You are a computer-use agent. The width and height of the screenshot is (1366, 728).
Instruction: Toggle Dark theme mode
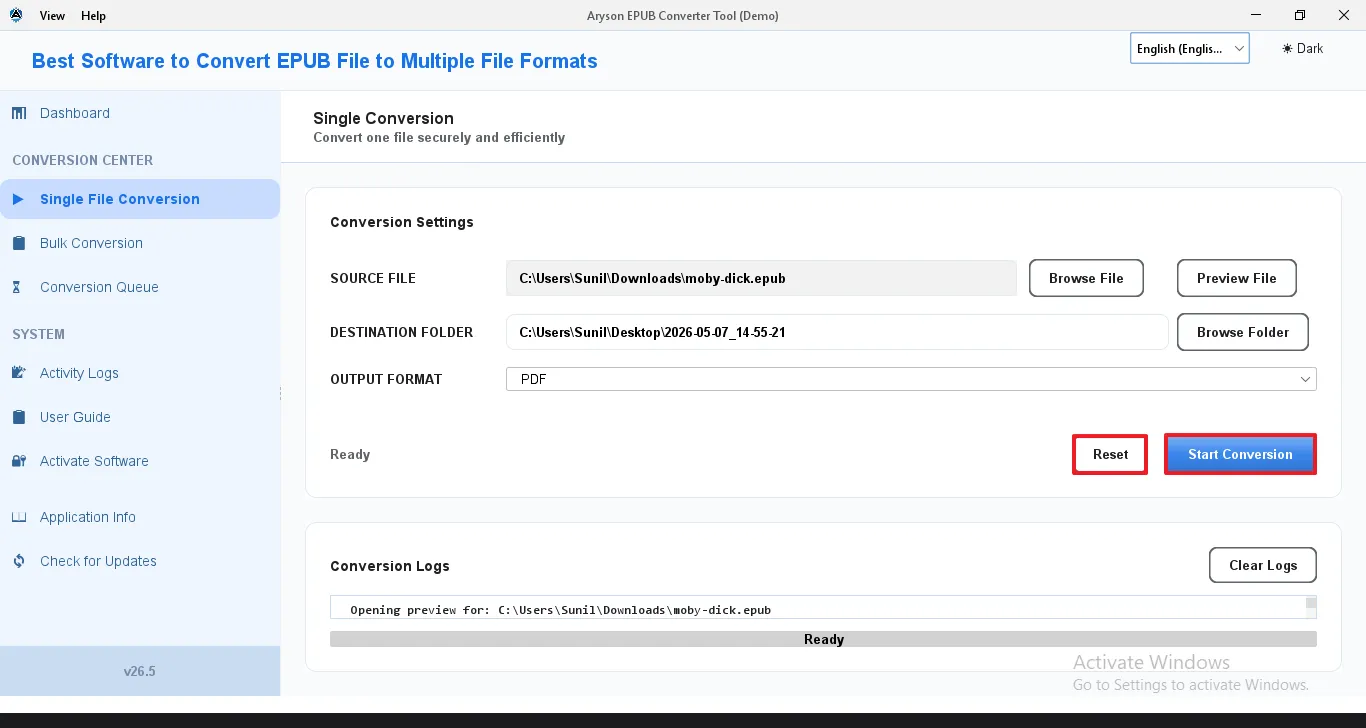click(1303, 48)
